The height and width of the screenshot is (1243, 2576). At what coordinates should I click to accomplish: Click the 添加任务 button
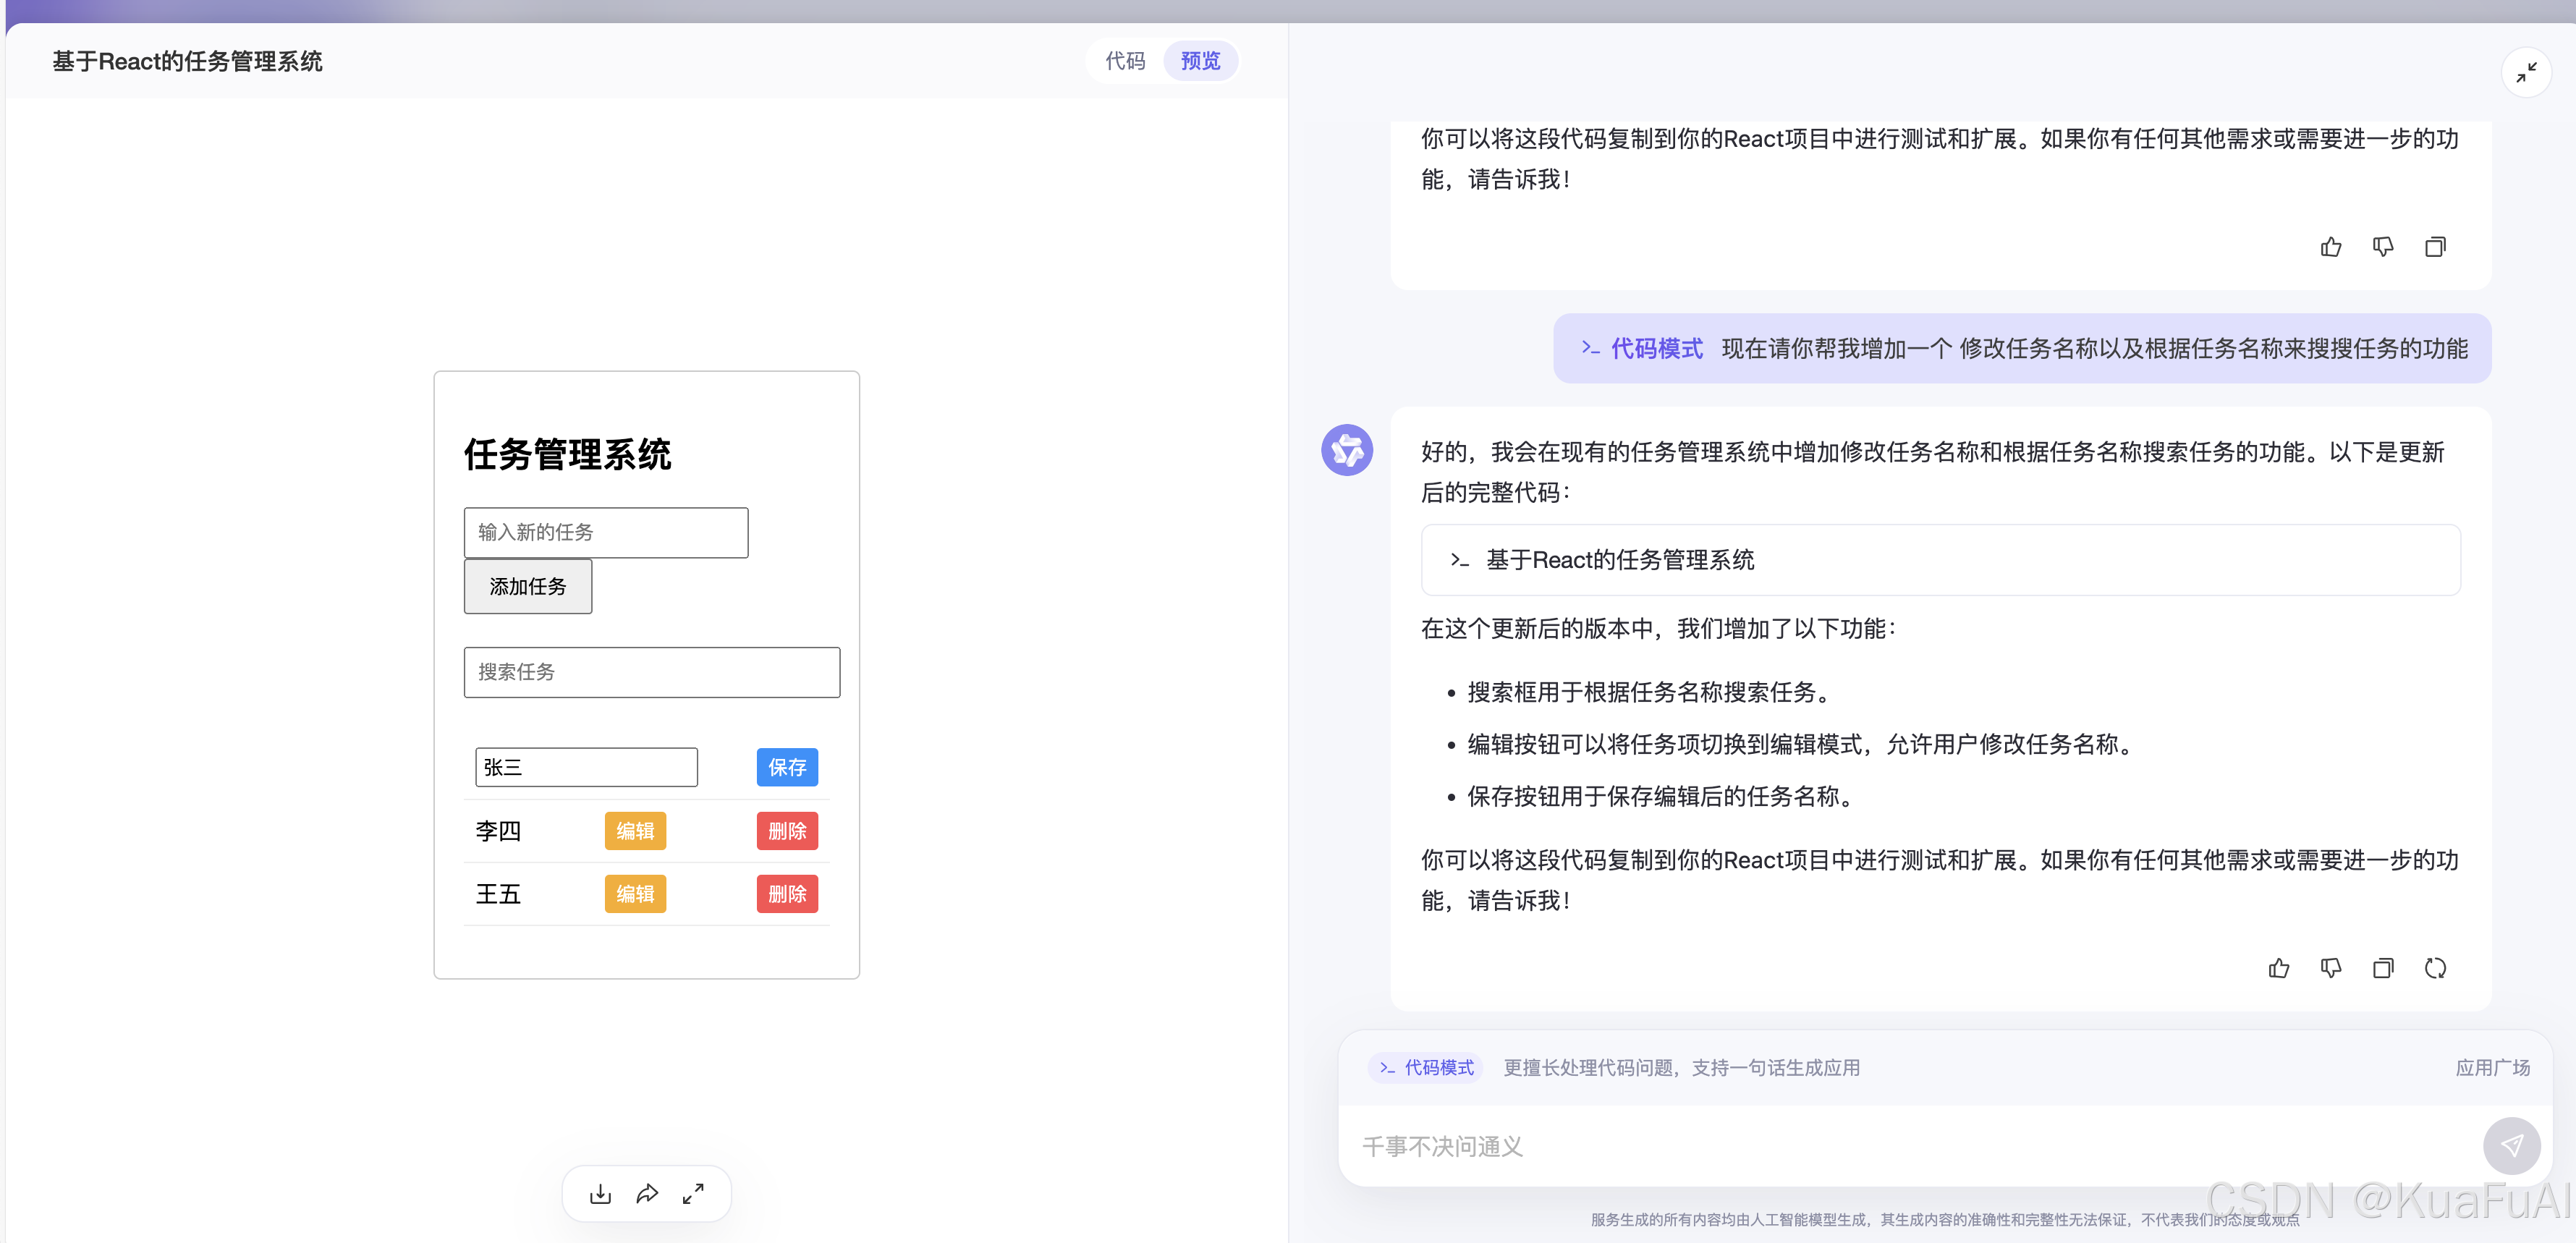(x=528, y=587)
